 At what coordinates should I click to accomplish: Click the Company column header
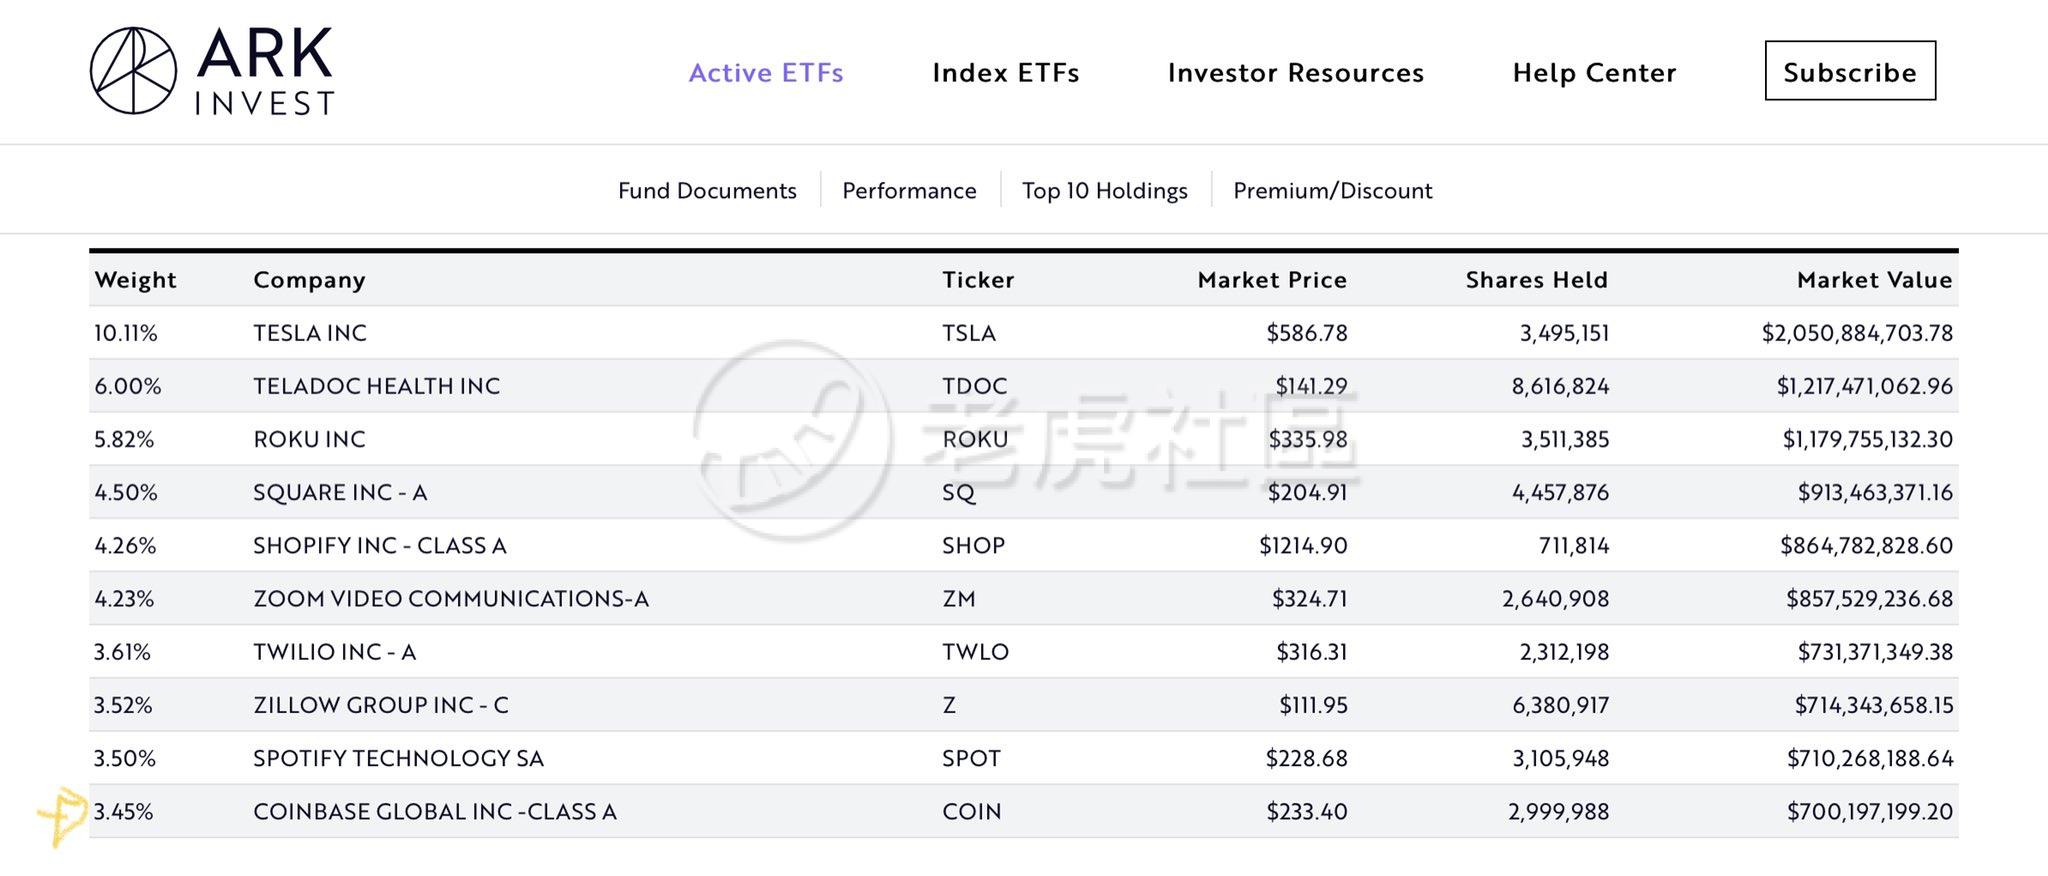click(309, 280)
